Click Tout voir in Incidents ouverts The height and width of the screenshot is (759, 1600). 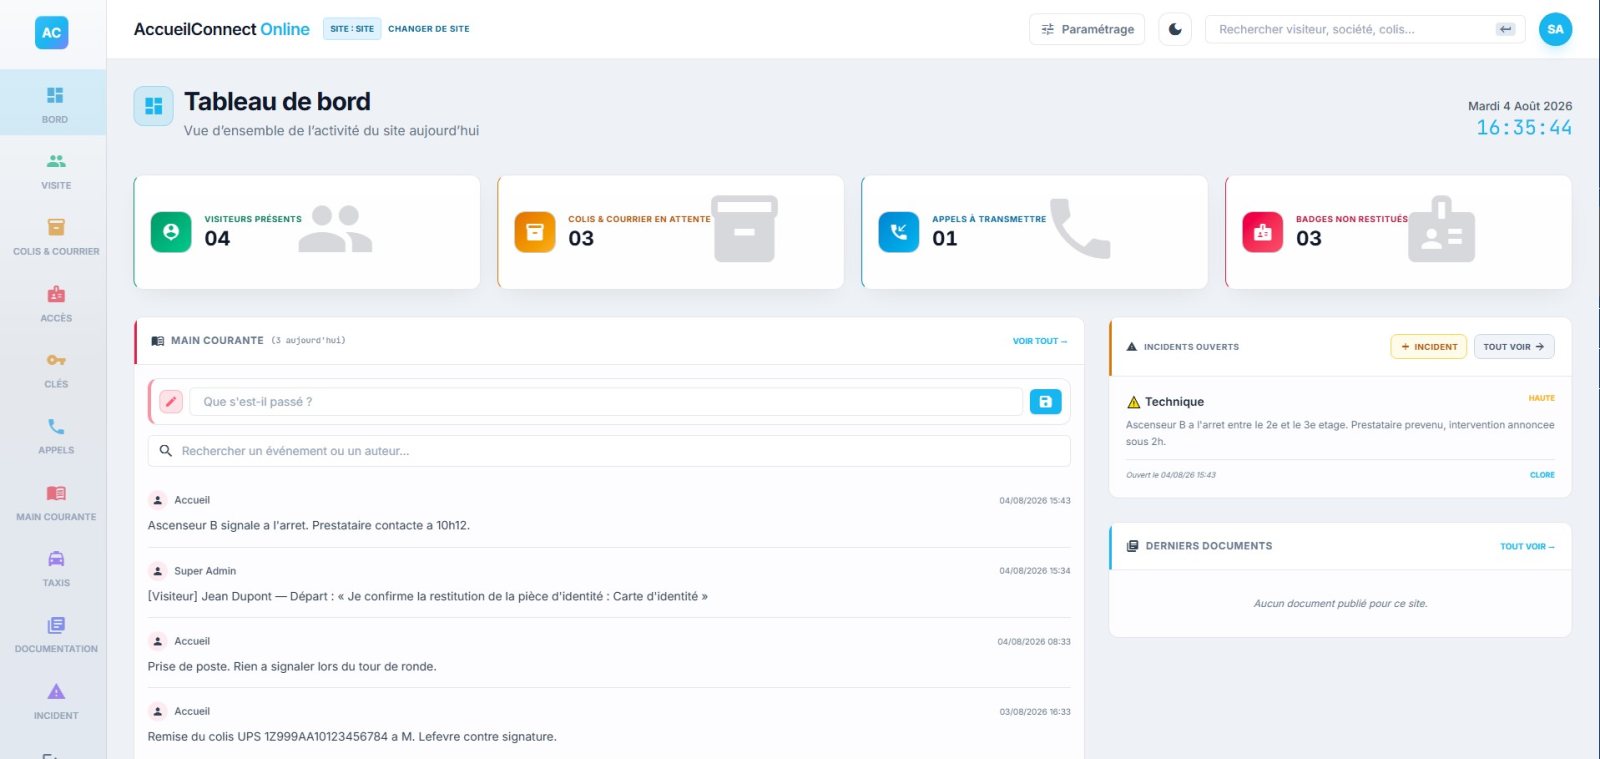1514,346
